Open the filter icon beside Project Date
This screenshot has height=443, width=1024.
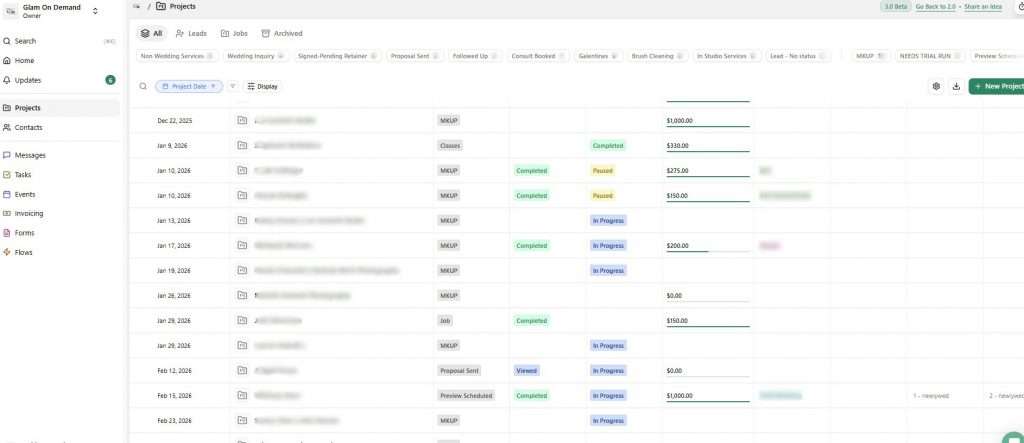pos(233,87)
